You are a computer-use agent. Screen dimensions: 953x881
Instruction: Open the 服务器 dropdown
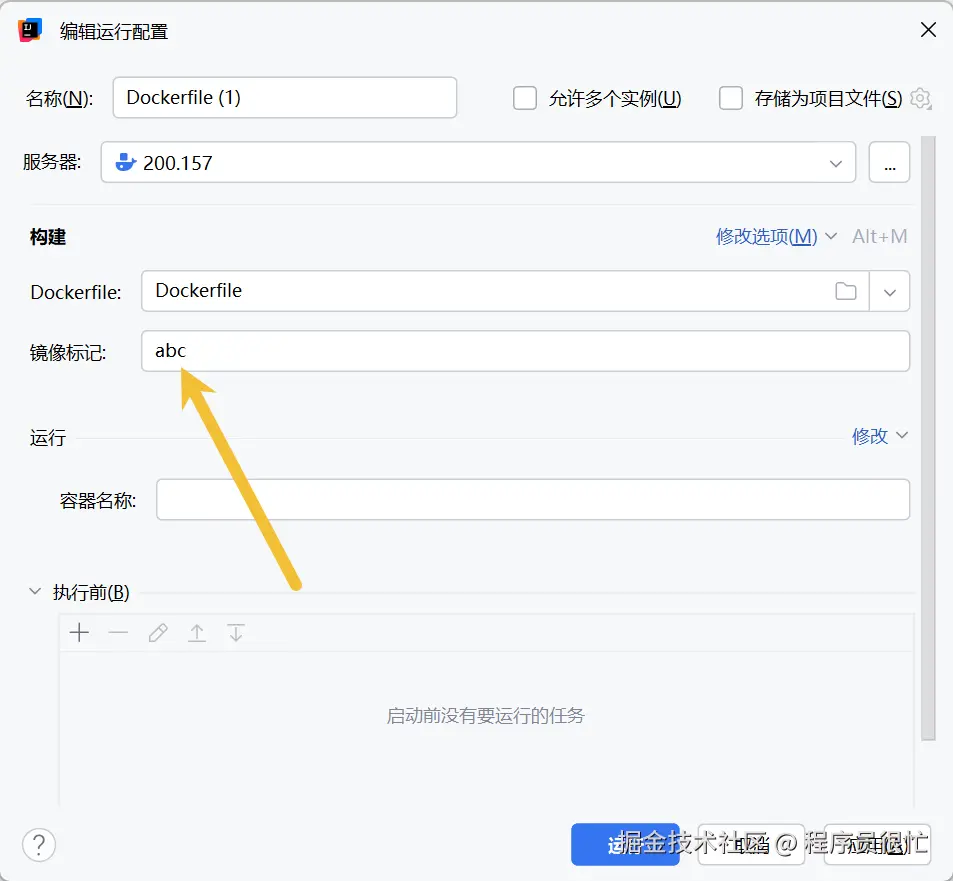pos(837,162)
